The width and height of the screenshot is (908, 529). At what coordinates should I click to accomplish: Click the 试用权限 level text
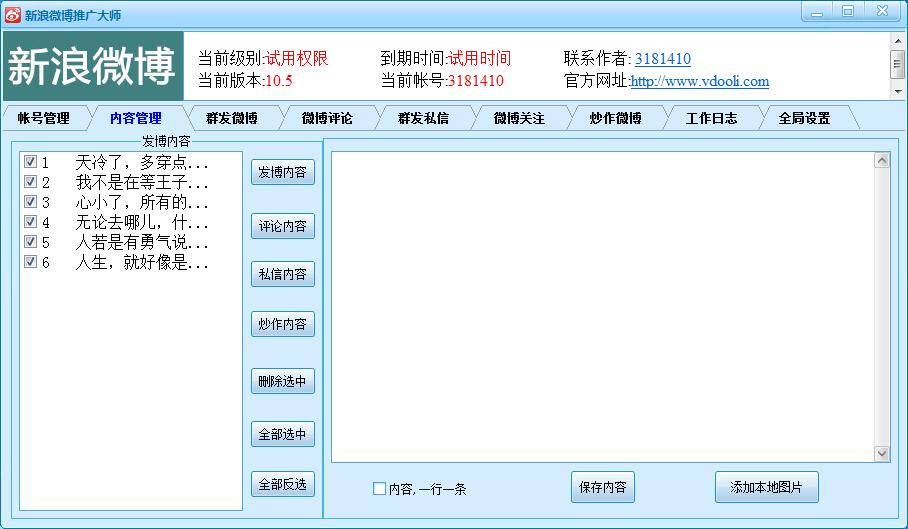[296, 58]
